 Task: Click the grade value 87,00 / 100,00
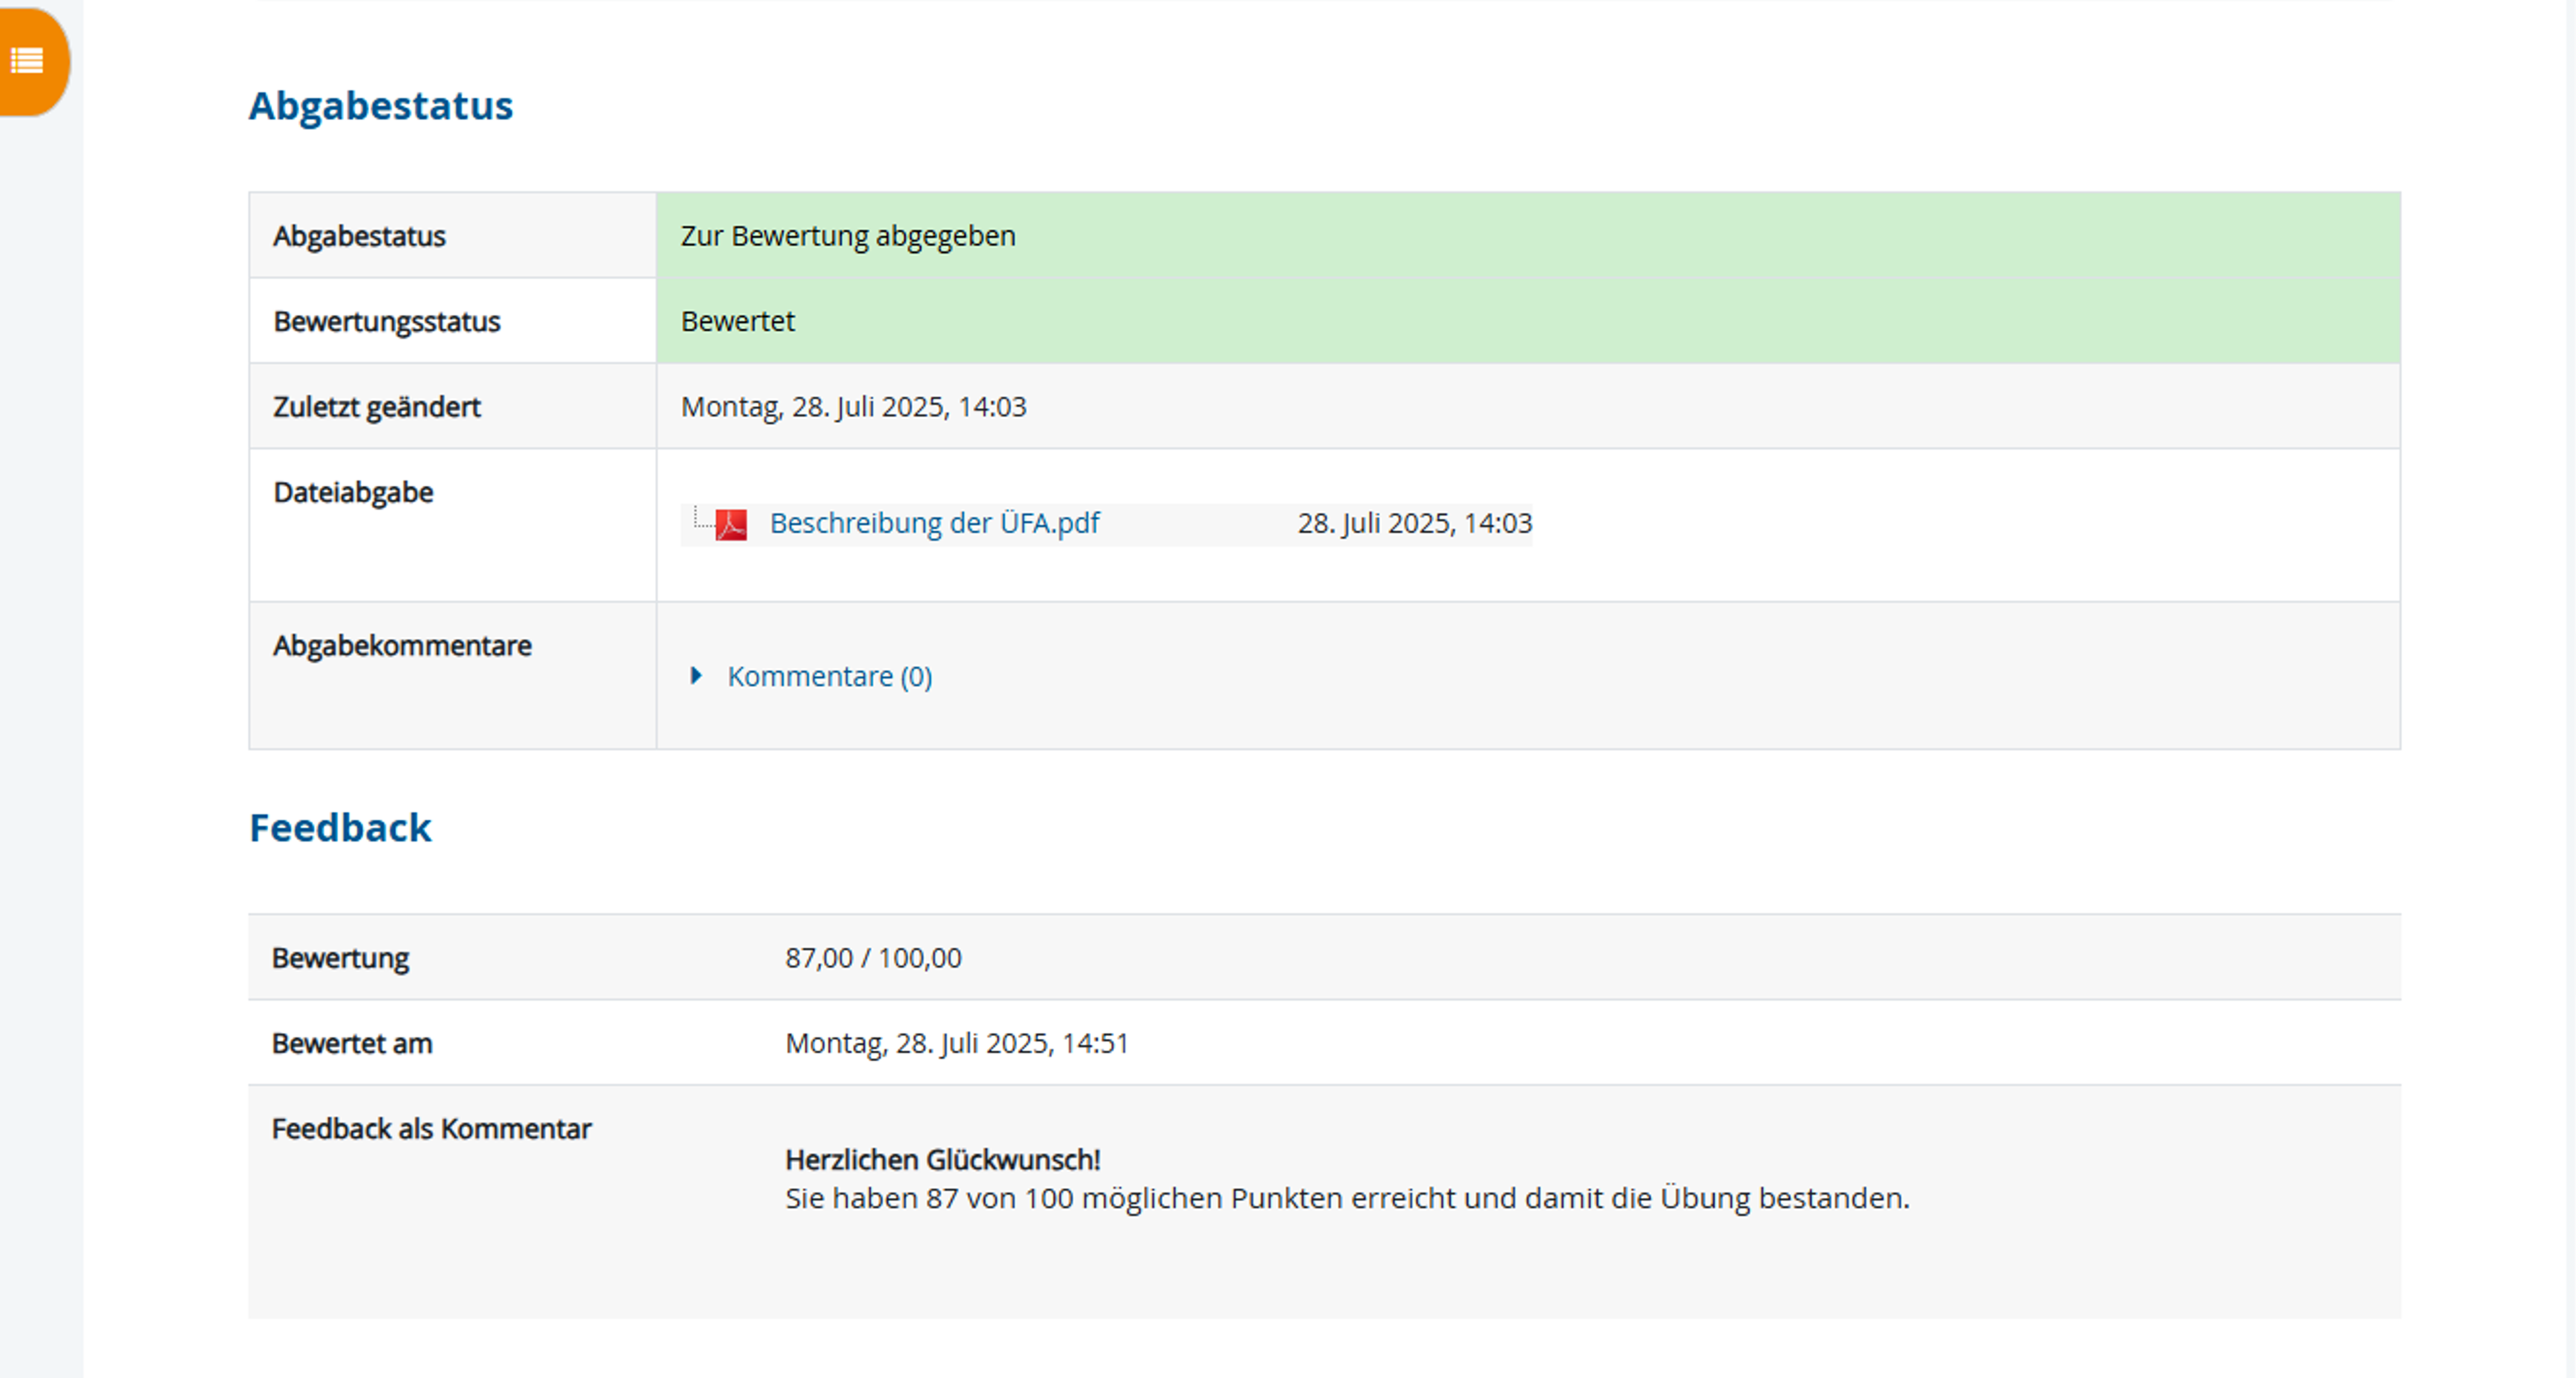(x=873, y=958)
